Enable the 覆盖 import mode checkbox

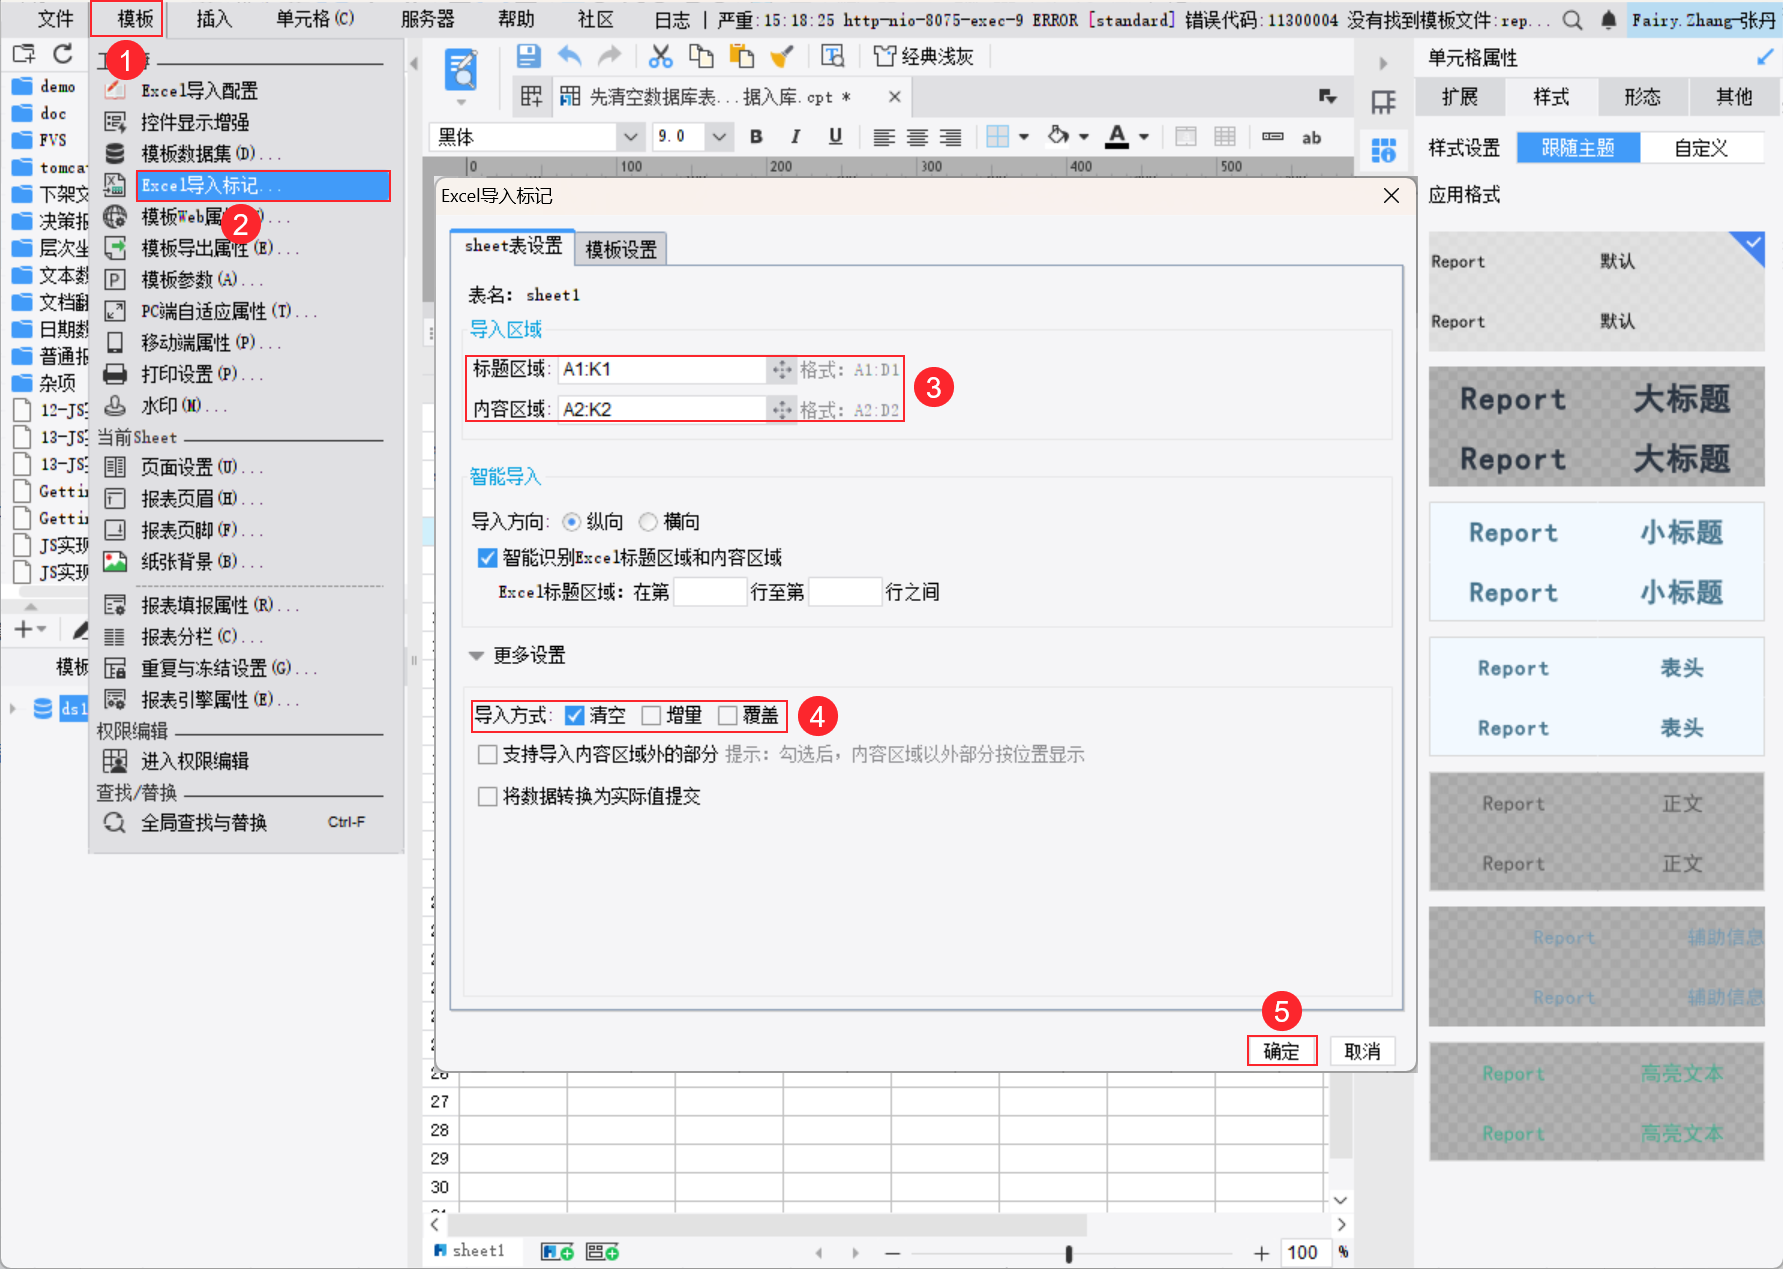point(728,715)
